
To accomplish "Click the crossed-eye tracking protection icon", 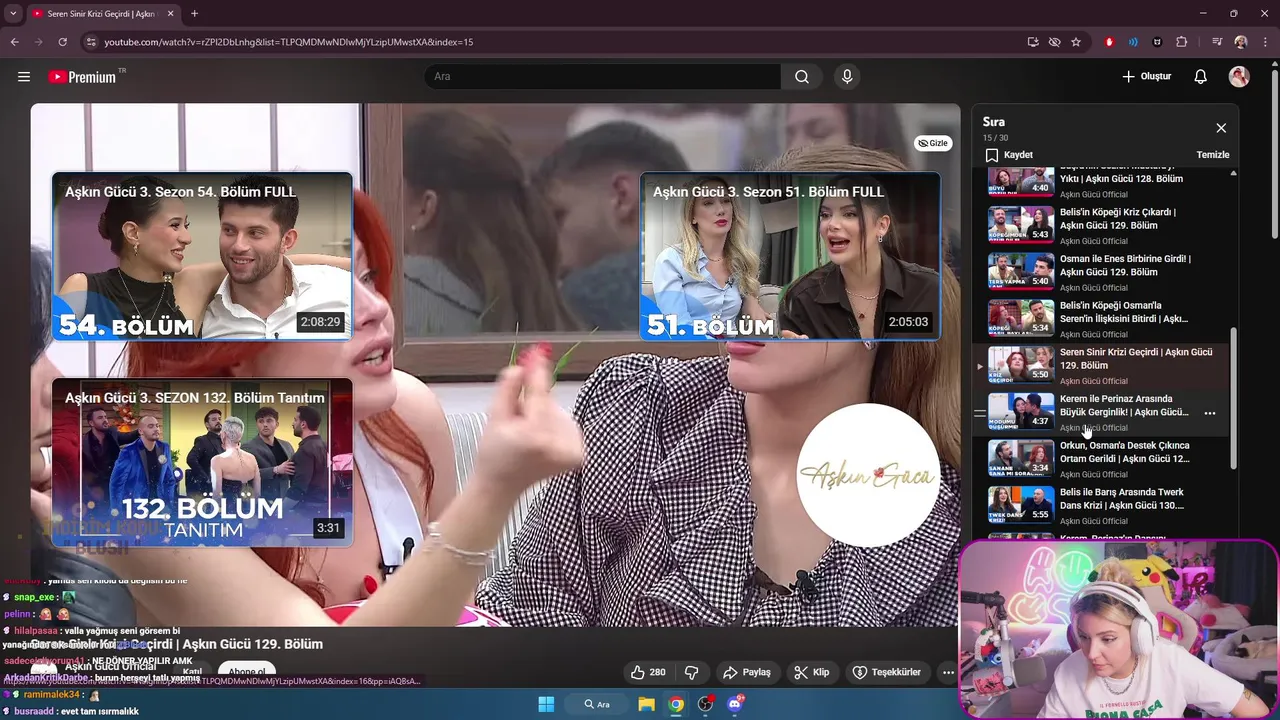I will tap(1054, 42).
